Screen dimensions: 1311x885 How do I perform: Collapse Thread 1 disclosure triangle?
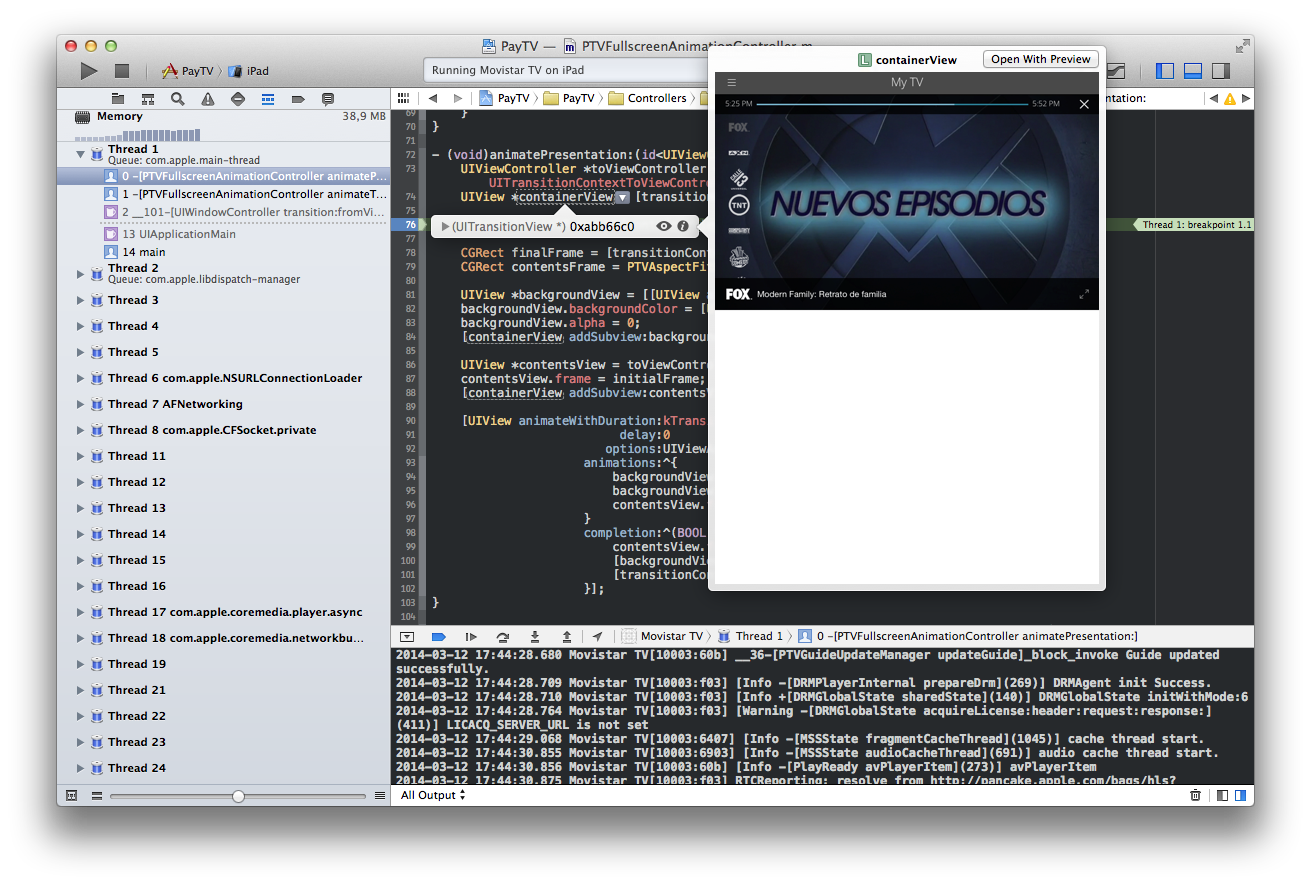pos(81,155)
